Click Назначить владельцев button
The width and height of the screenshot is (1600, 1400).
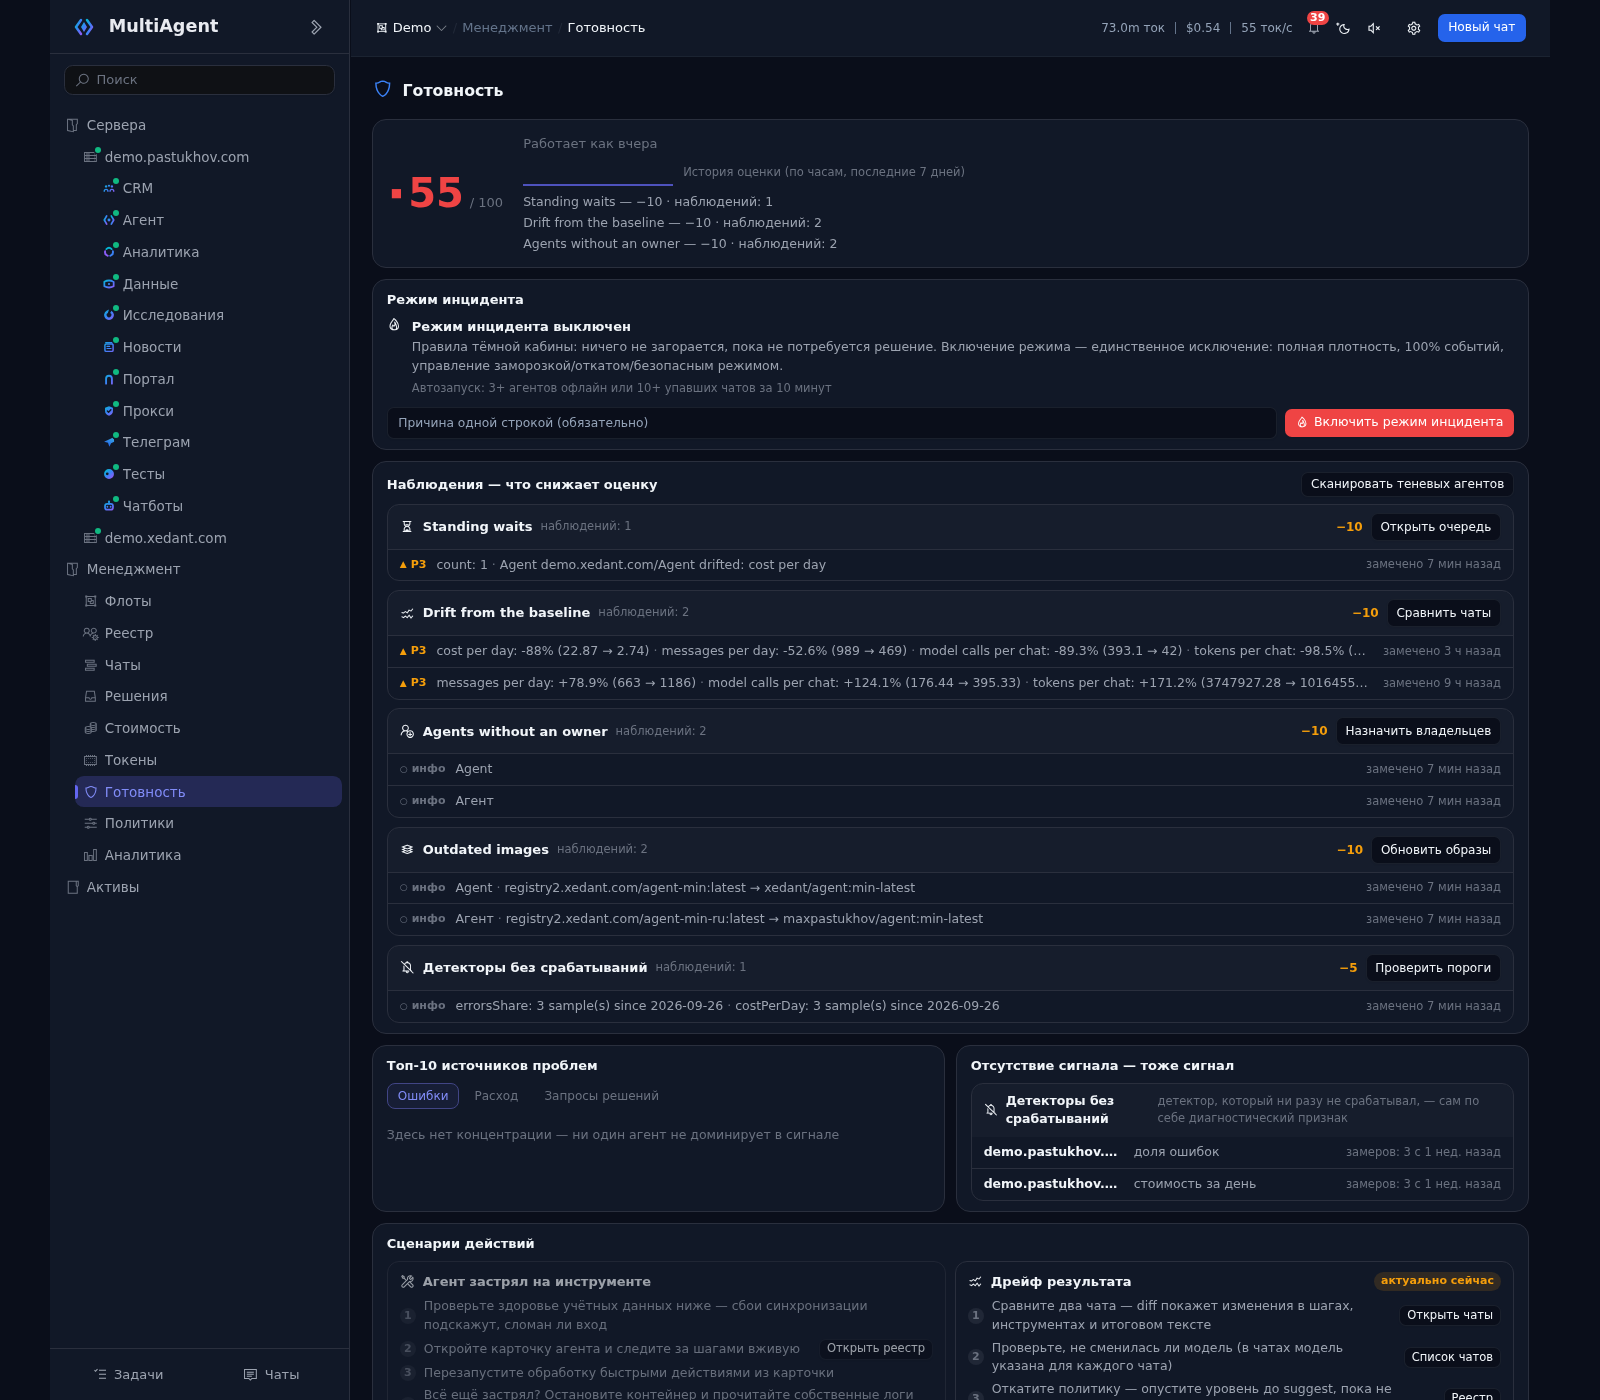[x=1418, y=731]
